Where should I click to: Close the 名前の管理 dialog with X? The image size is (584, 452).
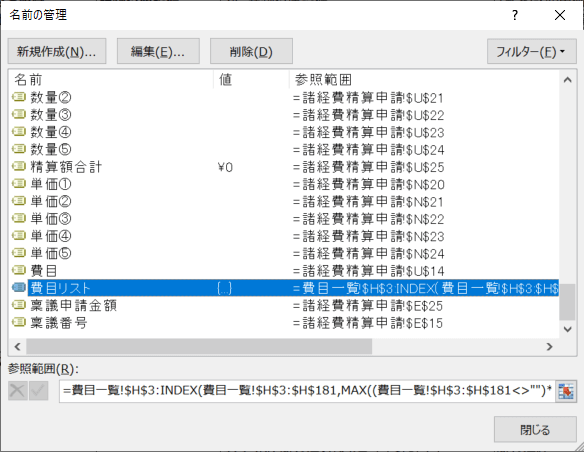(560, 15)
